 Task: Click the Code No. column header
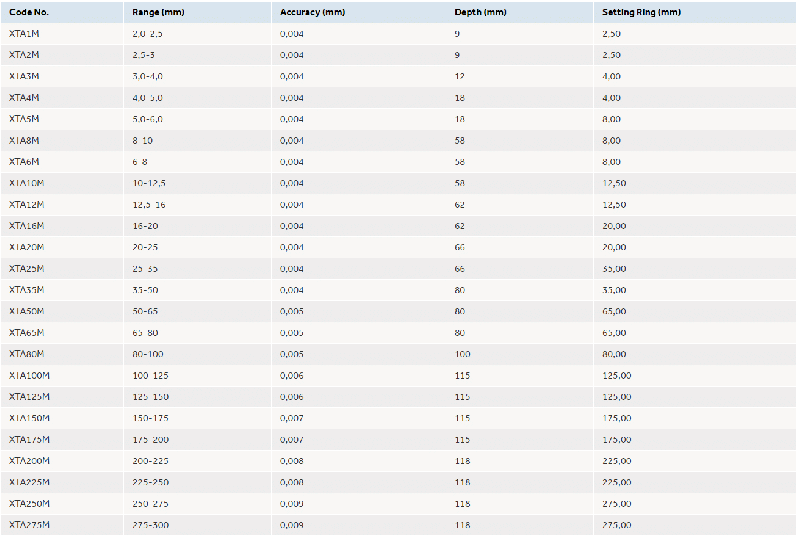pos(28,12)
